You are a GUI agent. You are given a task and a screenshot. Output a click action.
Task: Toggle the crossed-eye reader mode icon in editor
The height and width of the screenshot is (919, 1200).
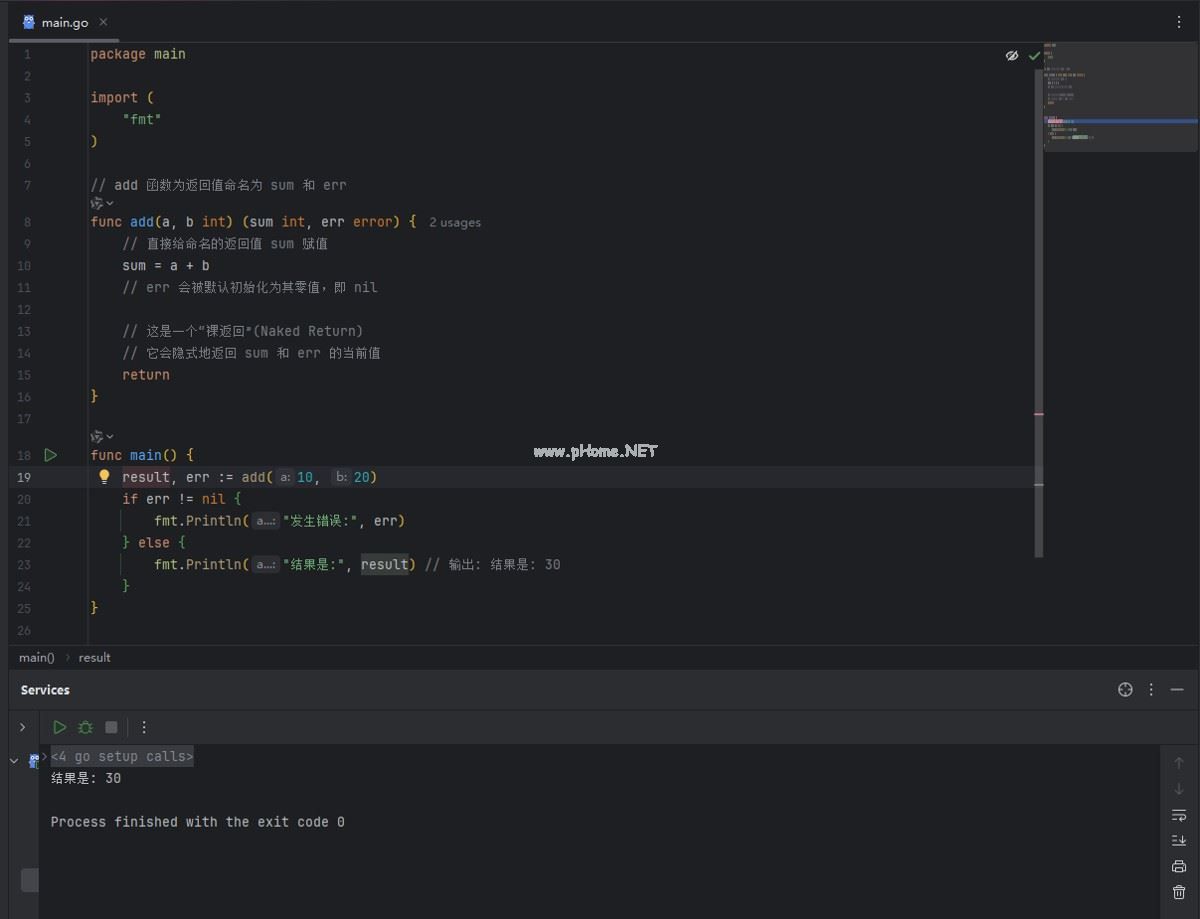1012,56
